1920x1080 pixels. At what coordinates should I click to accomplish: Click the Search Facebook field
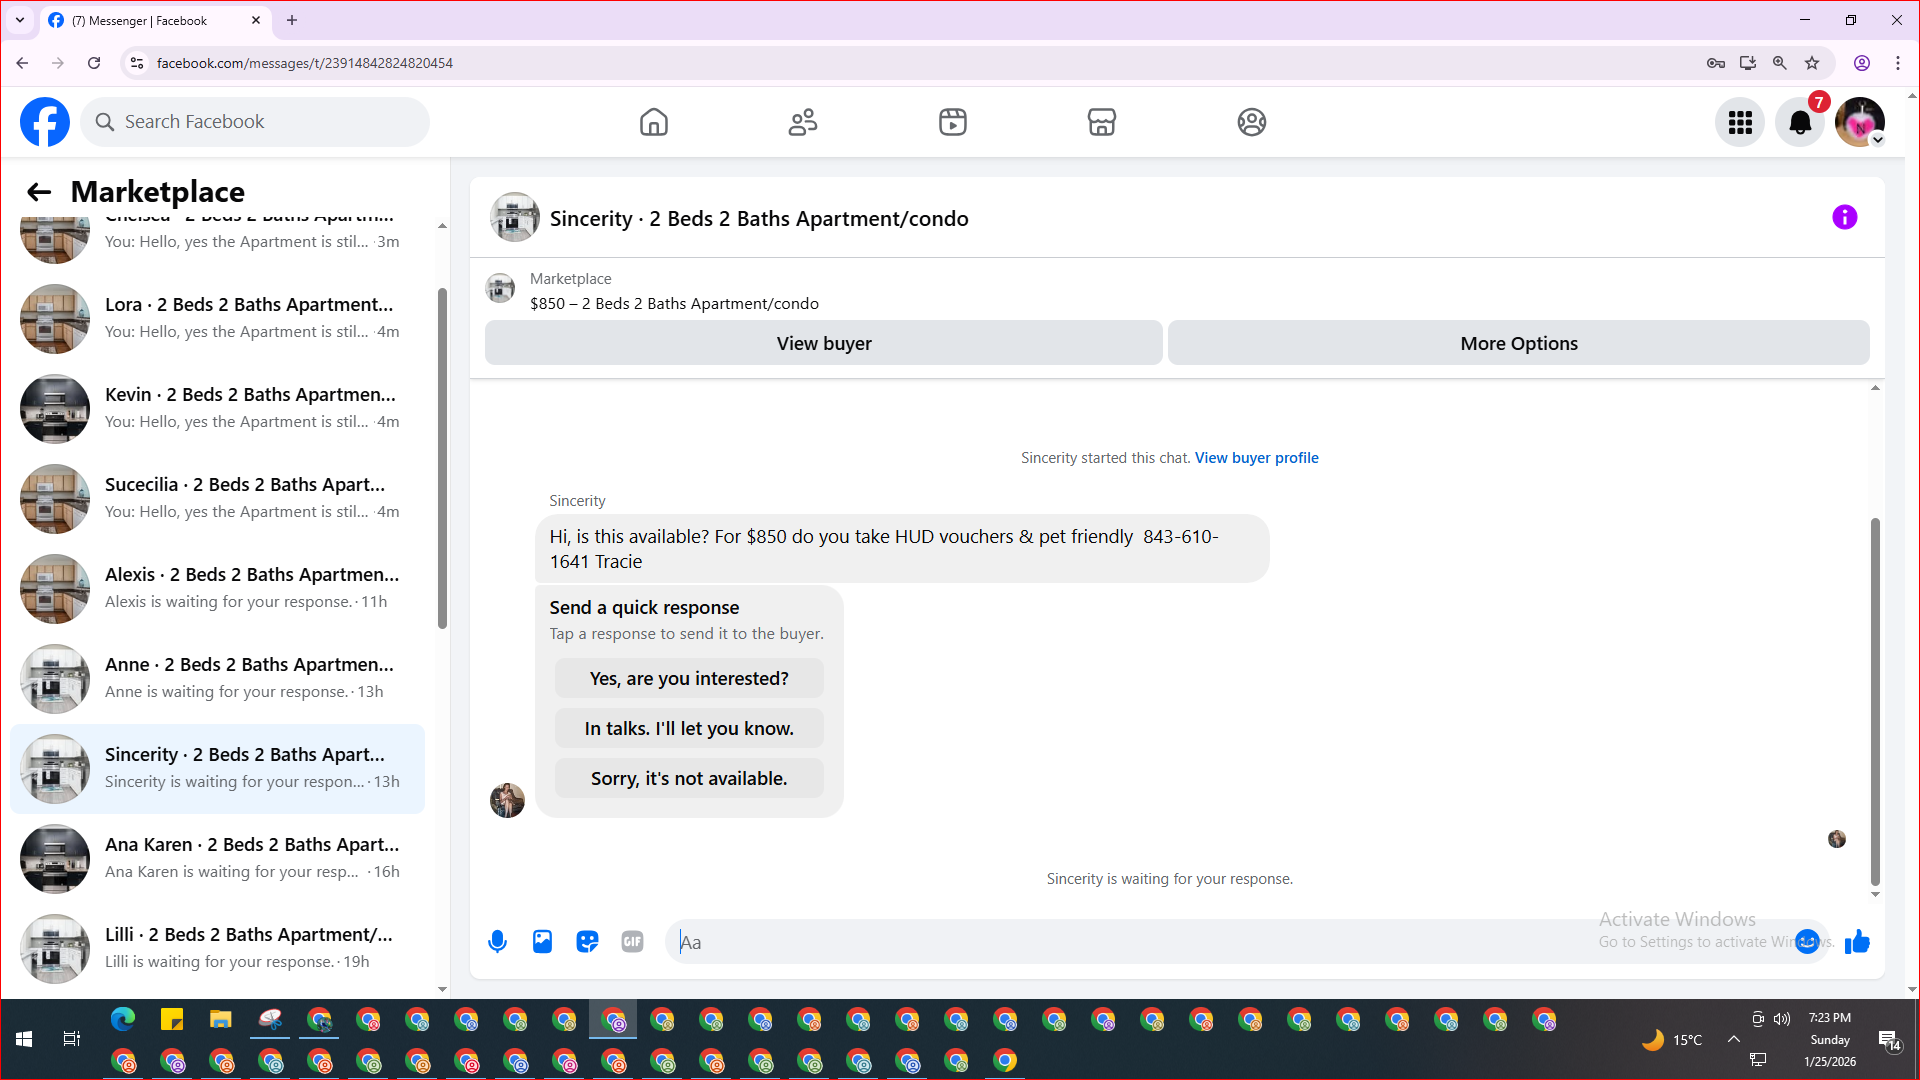coord(255,122)
